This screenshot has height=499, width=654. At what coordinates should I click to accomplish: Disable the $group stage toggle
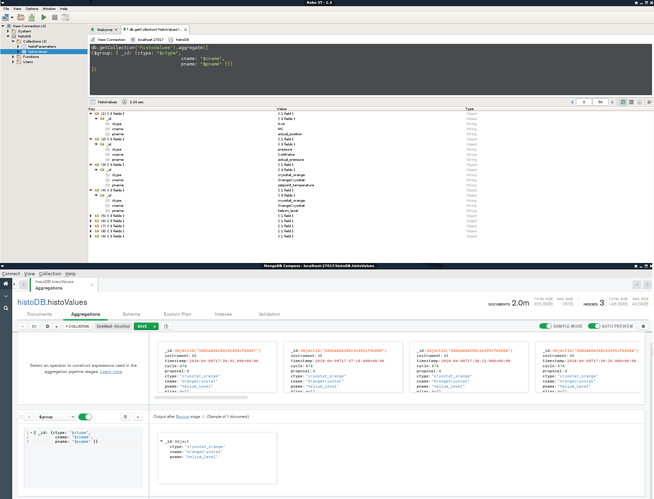85,416
